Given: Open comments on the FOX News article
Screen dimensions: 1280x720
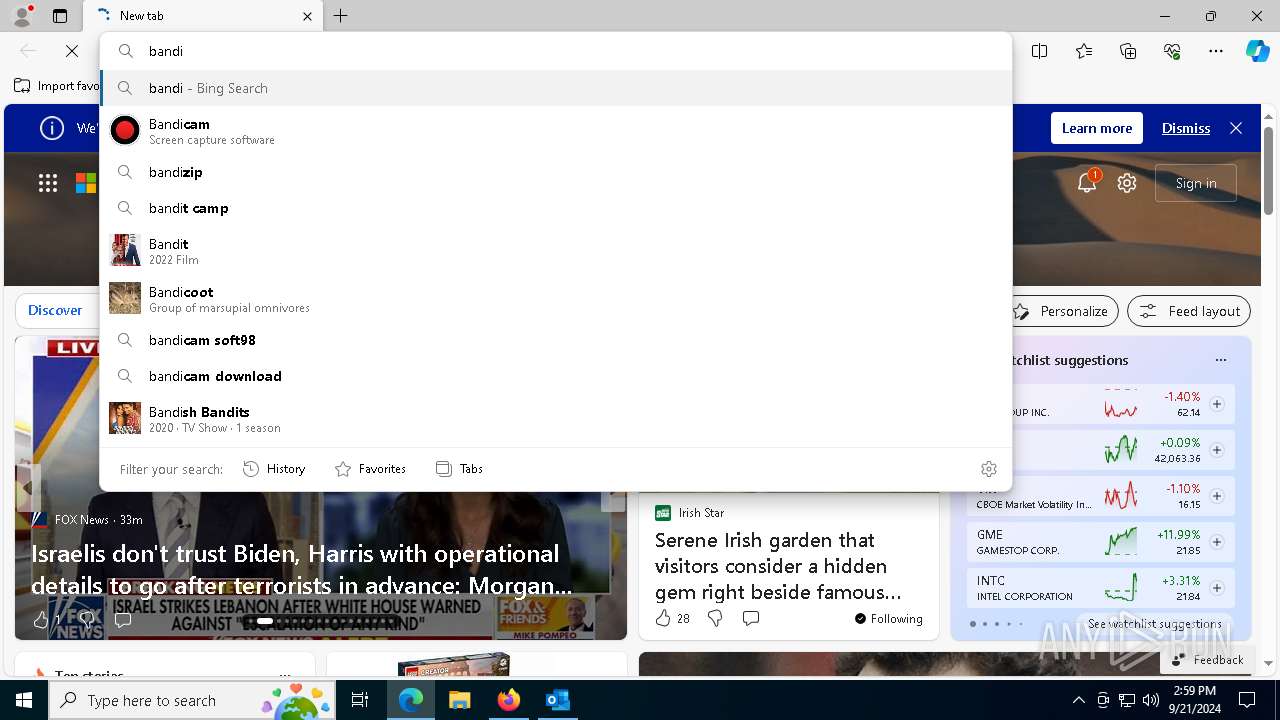Looking at the screenshot, I should (122, 620).
